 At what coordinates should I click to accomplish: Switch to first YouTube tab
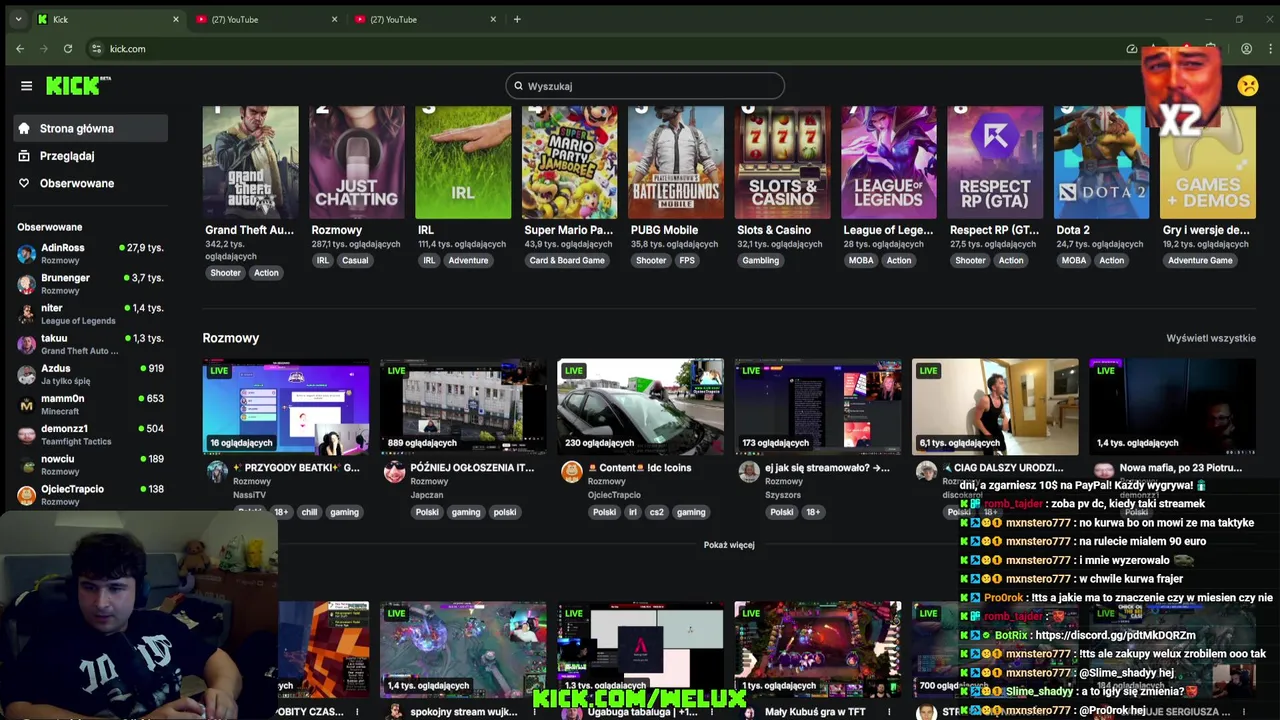(x=265, y=19)
